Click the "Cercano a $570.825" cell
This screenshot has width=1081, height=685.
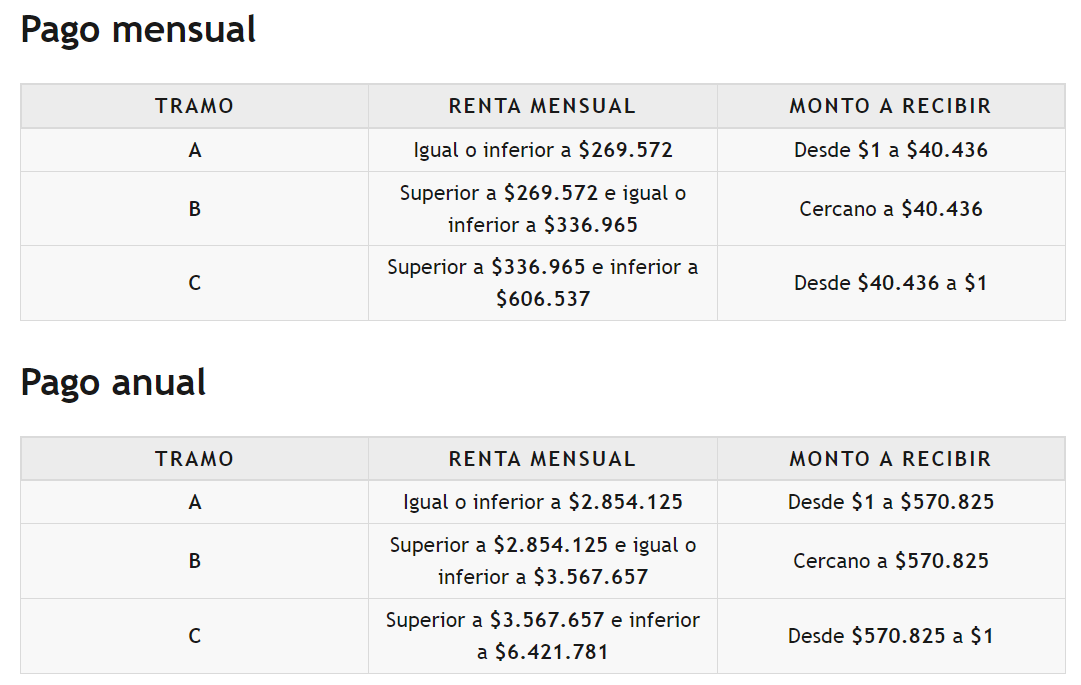point(890,561)
